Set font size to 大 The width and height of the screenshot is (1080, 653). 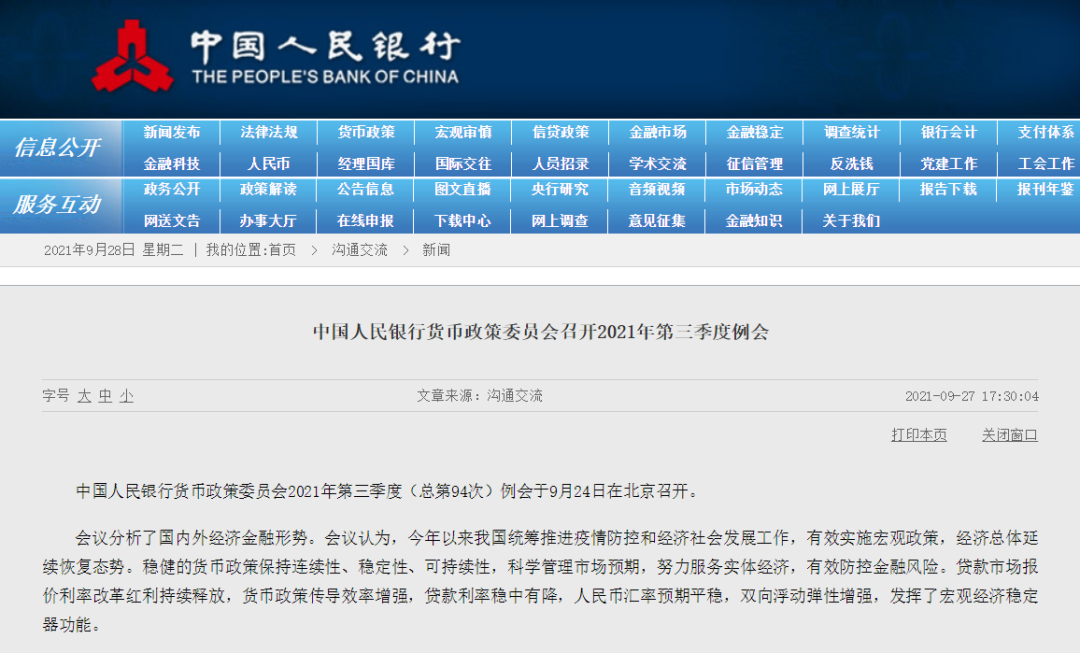click(84, 396)
